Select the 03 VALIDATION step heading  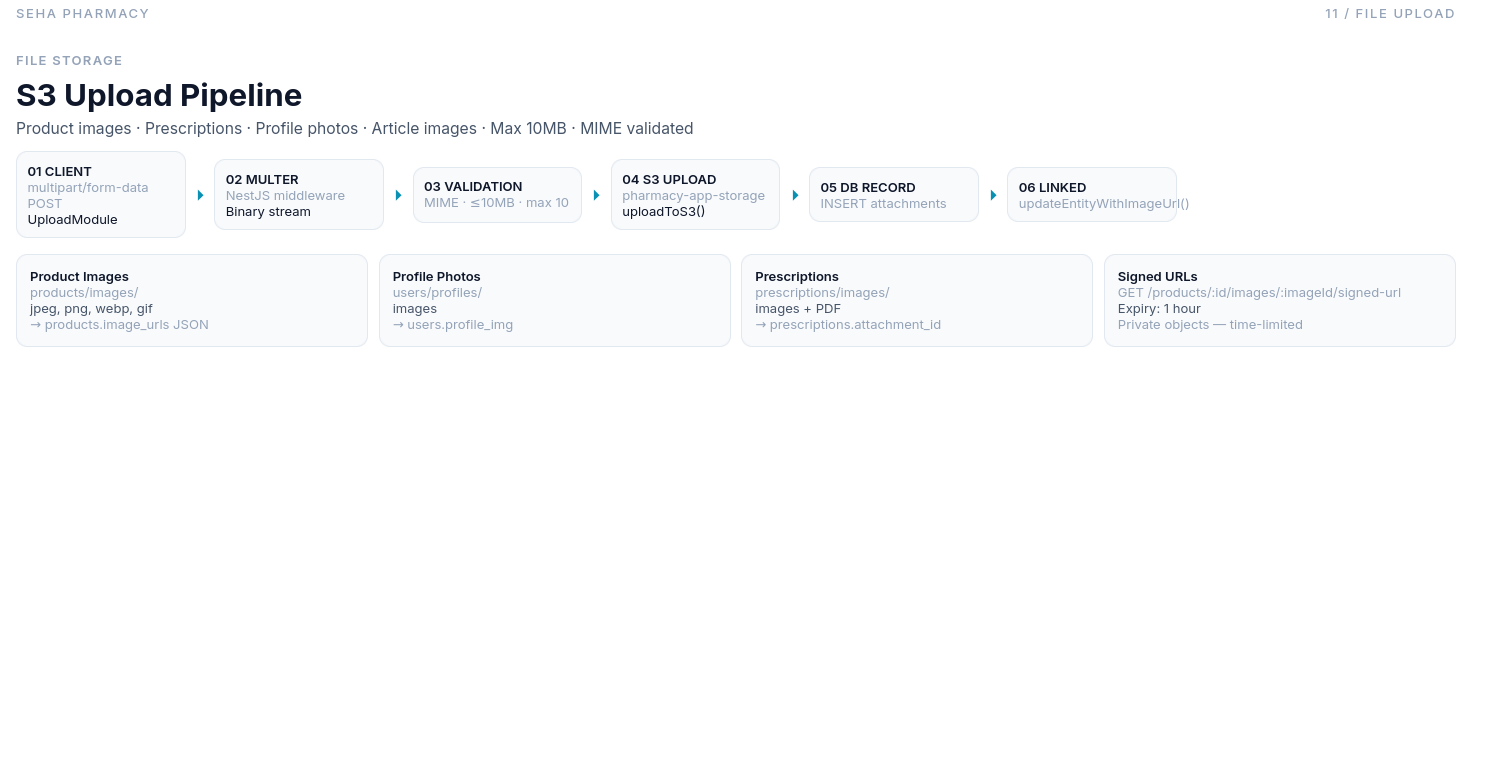coord(473,187)
